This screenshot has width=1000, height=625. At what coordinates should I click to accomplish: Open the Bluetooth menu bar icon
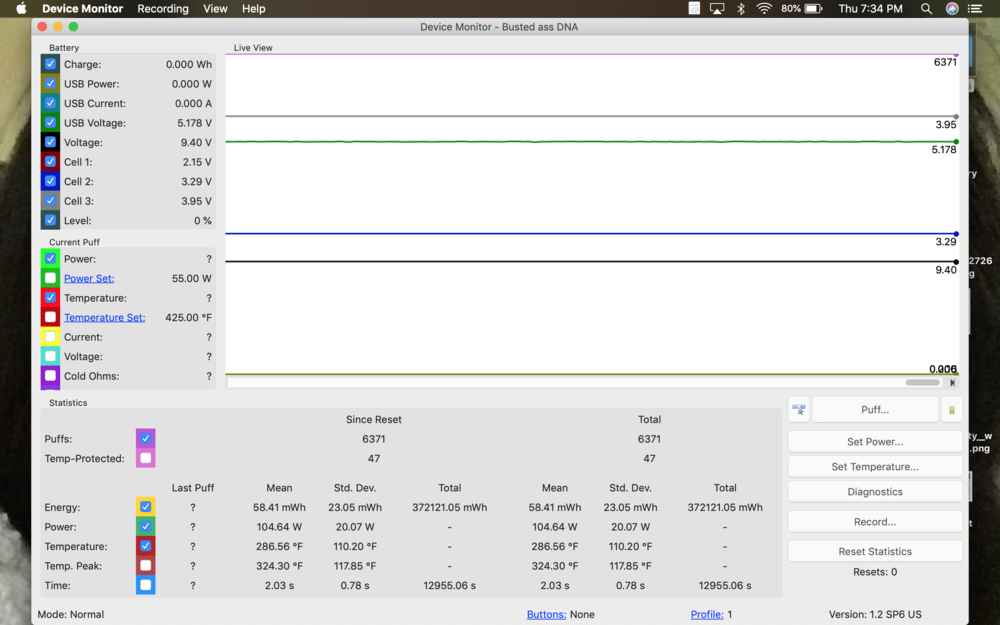coord(741,8)
